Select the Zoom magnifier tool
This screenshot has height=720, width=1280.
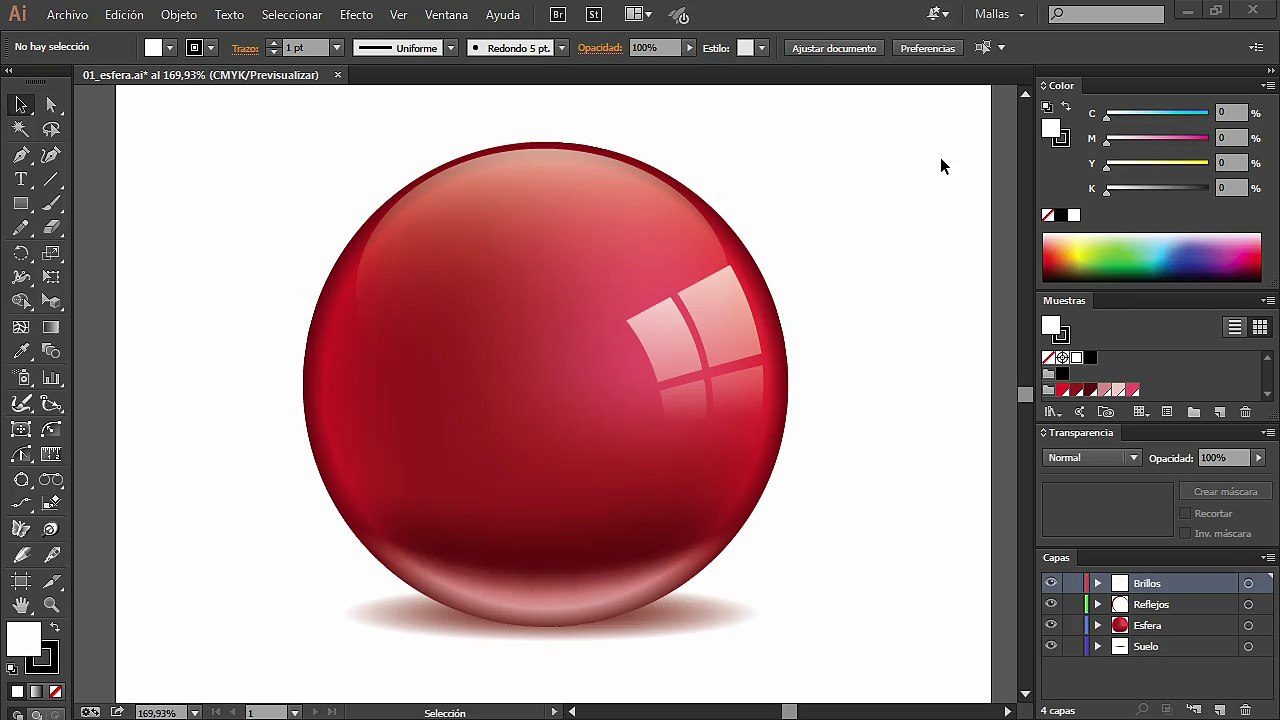pos(52,605)
